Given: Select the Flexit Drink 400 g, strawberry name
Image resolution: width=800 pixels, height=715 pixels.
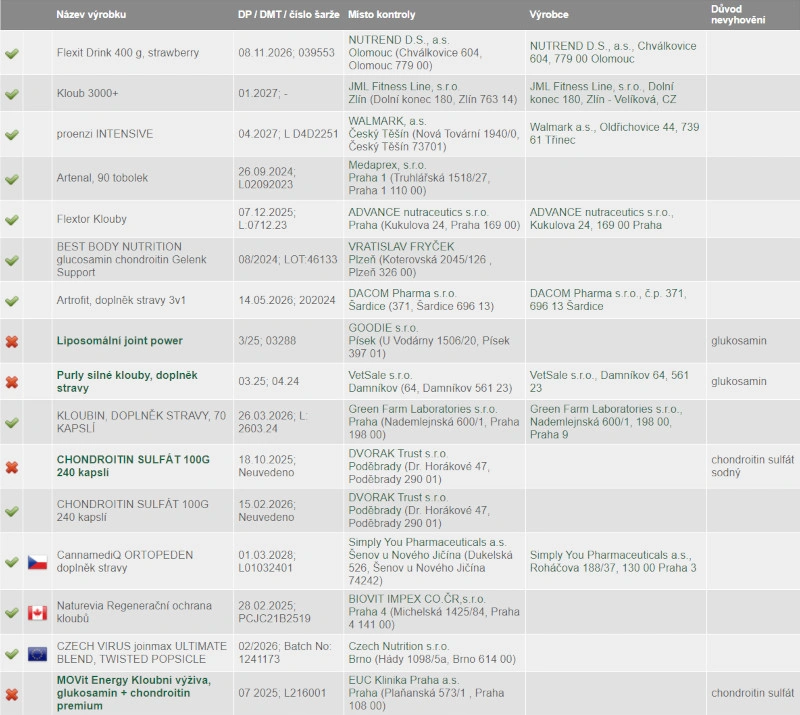Looking at the screenshot, I should coord(128,53).
